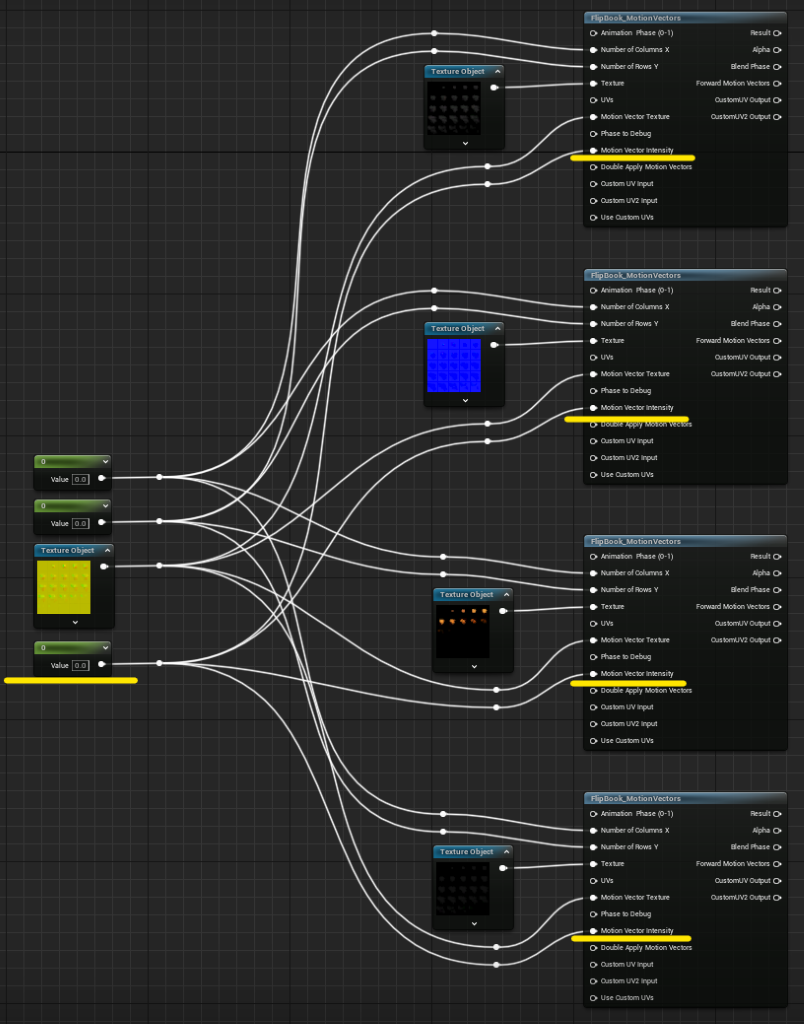
Task: Select the yellow texture preview thumbnail
Action: 64,587
